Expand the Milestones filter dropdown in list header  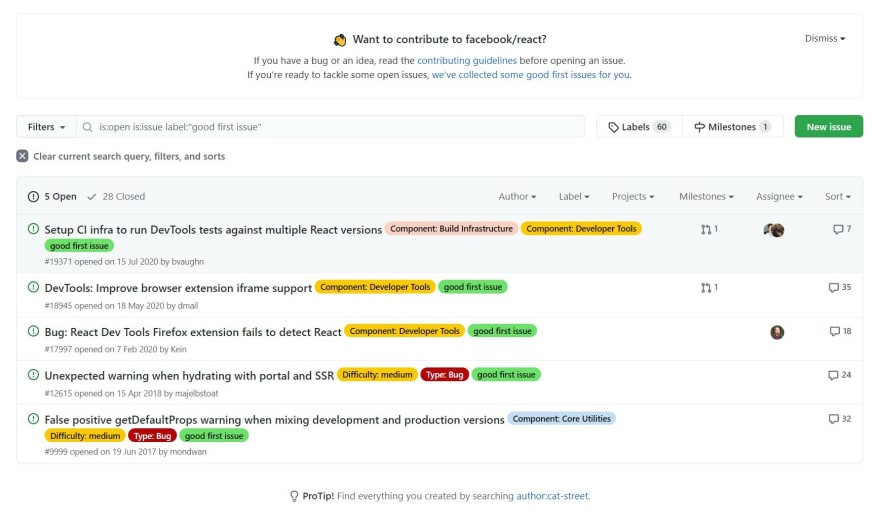tap(706, 197)
